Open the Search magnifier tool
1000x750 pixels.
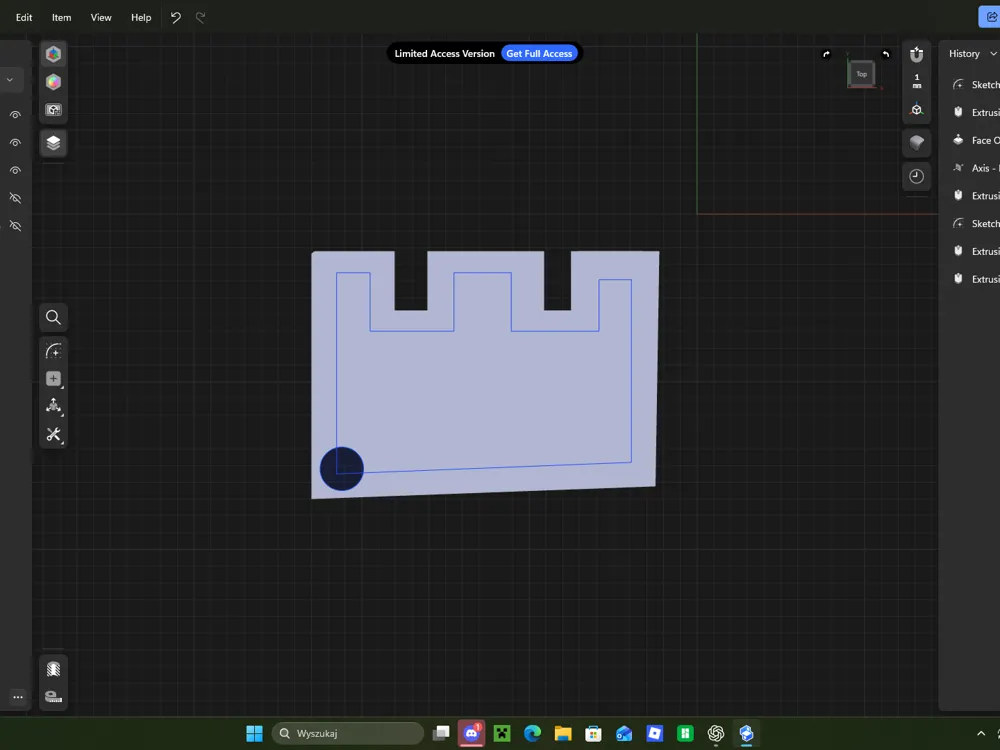(54, 317)
